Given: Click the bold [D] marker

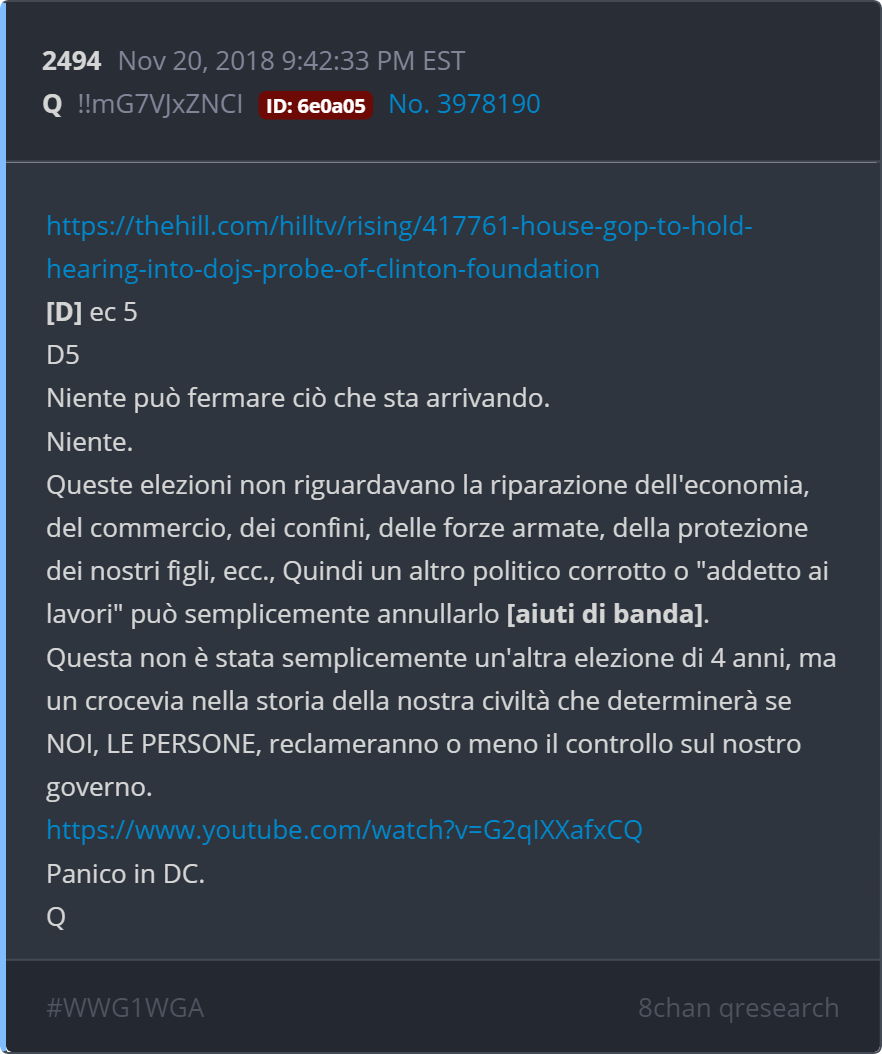Looking at the screenshot, I should (x=64, y=312).
